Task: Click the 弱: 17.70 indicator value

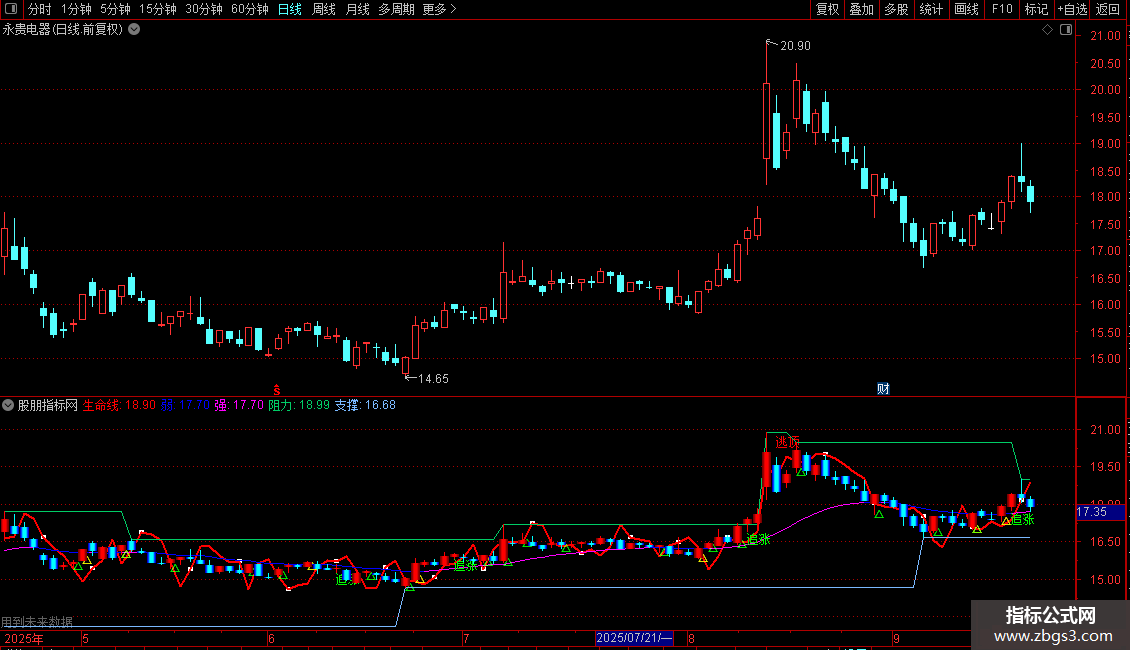Action: pos(185,405)
